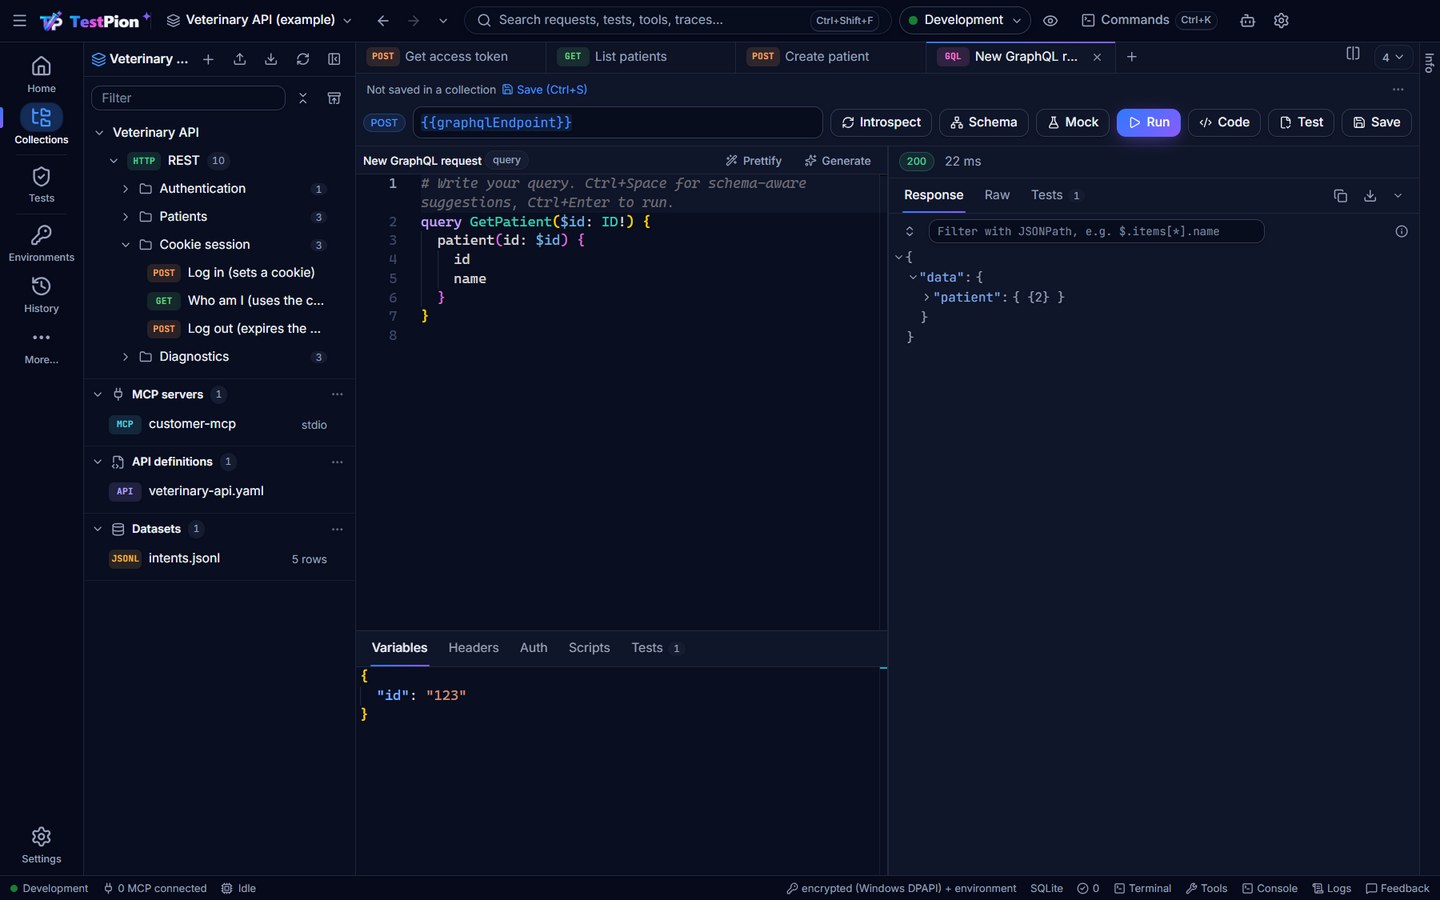Open the Raw response tab
This screenshot has width=1440, height=900.
[x=997, y=195]
